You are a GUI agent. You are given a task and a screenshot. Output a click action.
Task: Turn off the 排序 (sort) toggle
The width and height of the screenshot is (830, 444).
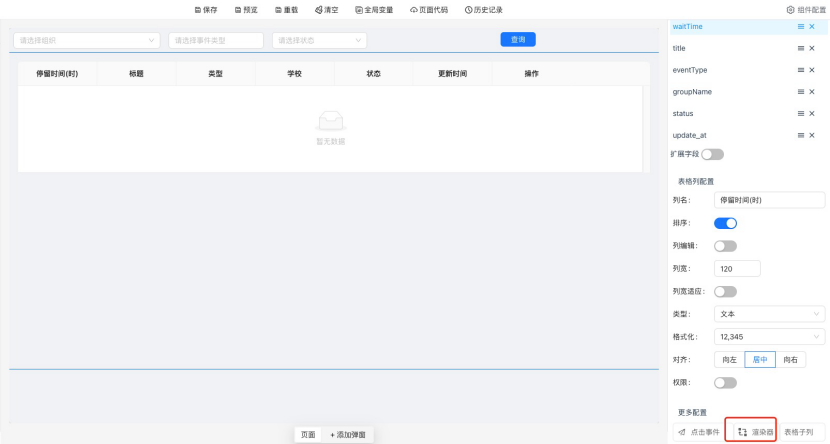(x=725, y=223)
